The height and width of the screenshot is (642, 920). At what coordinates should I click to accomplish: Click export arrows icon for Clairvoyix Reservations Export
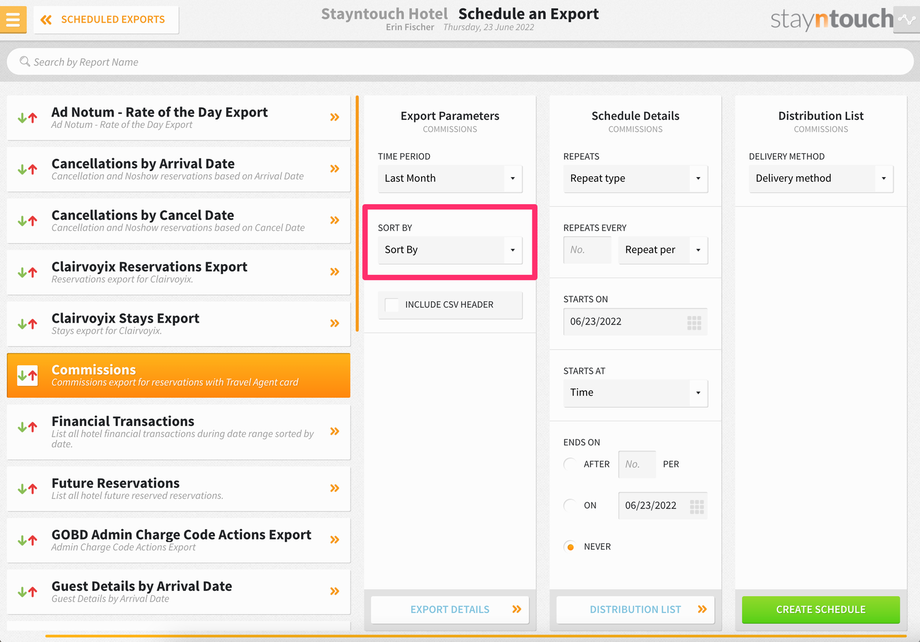[27, 272]
